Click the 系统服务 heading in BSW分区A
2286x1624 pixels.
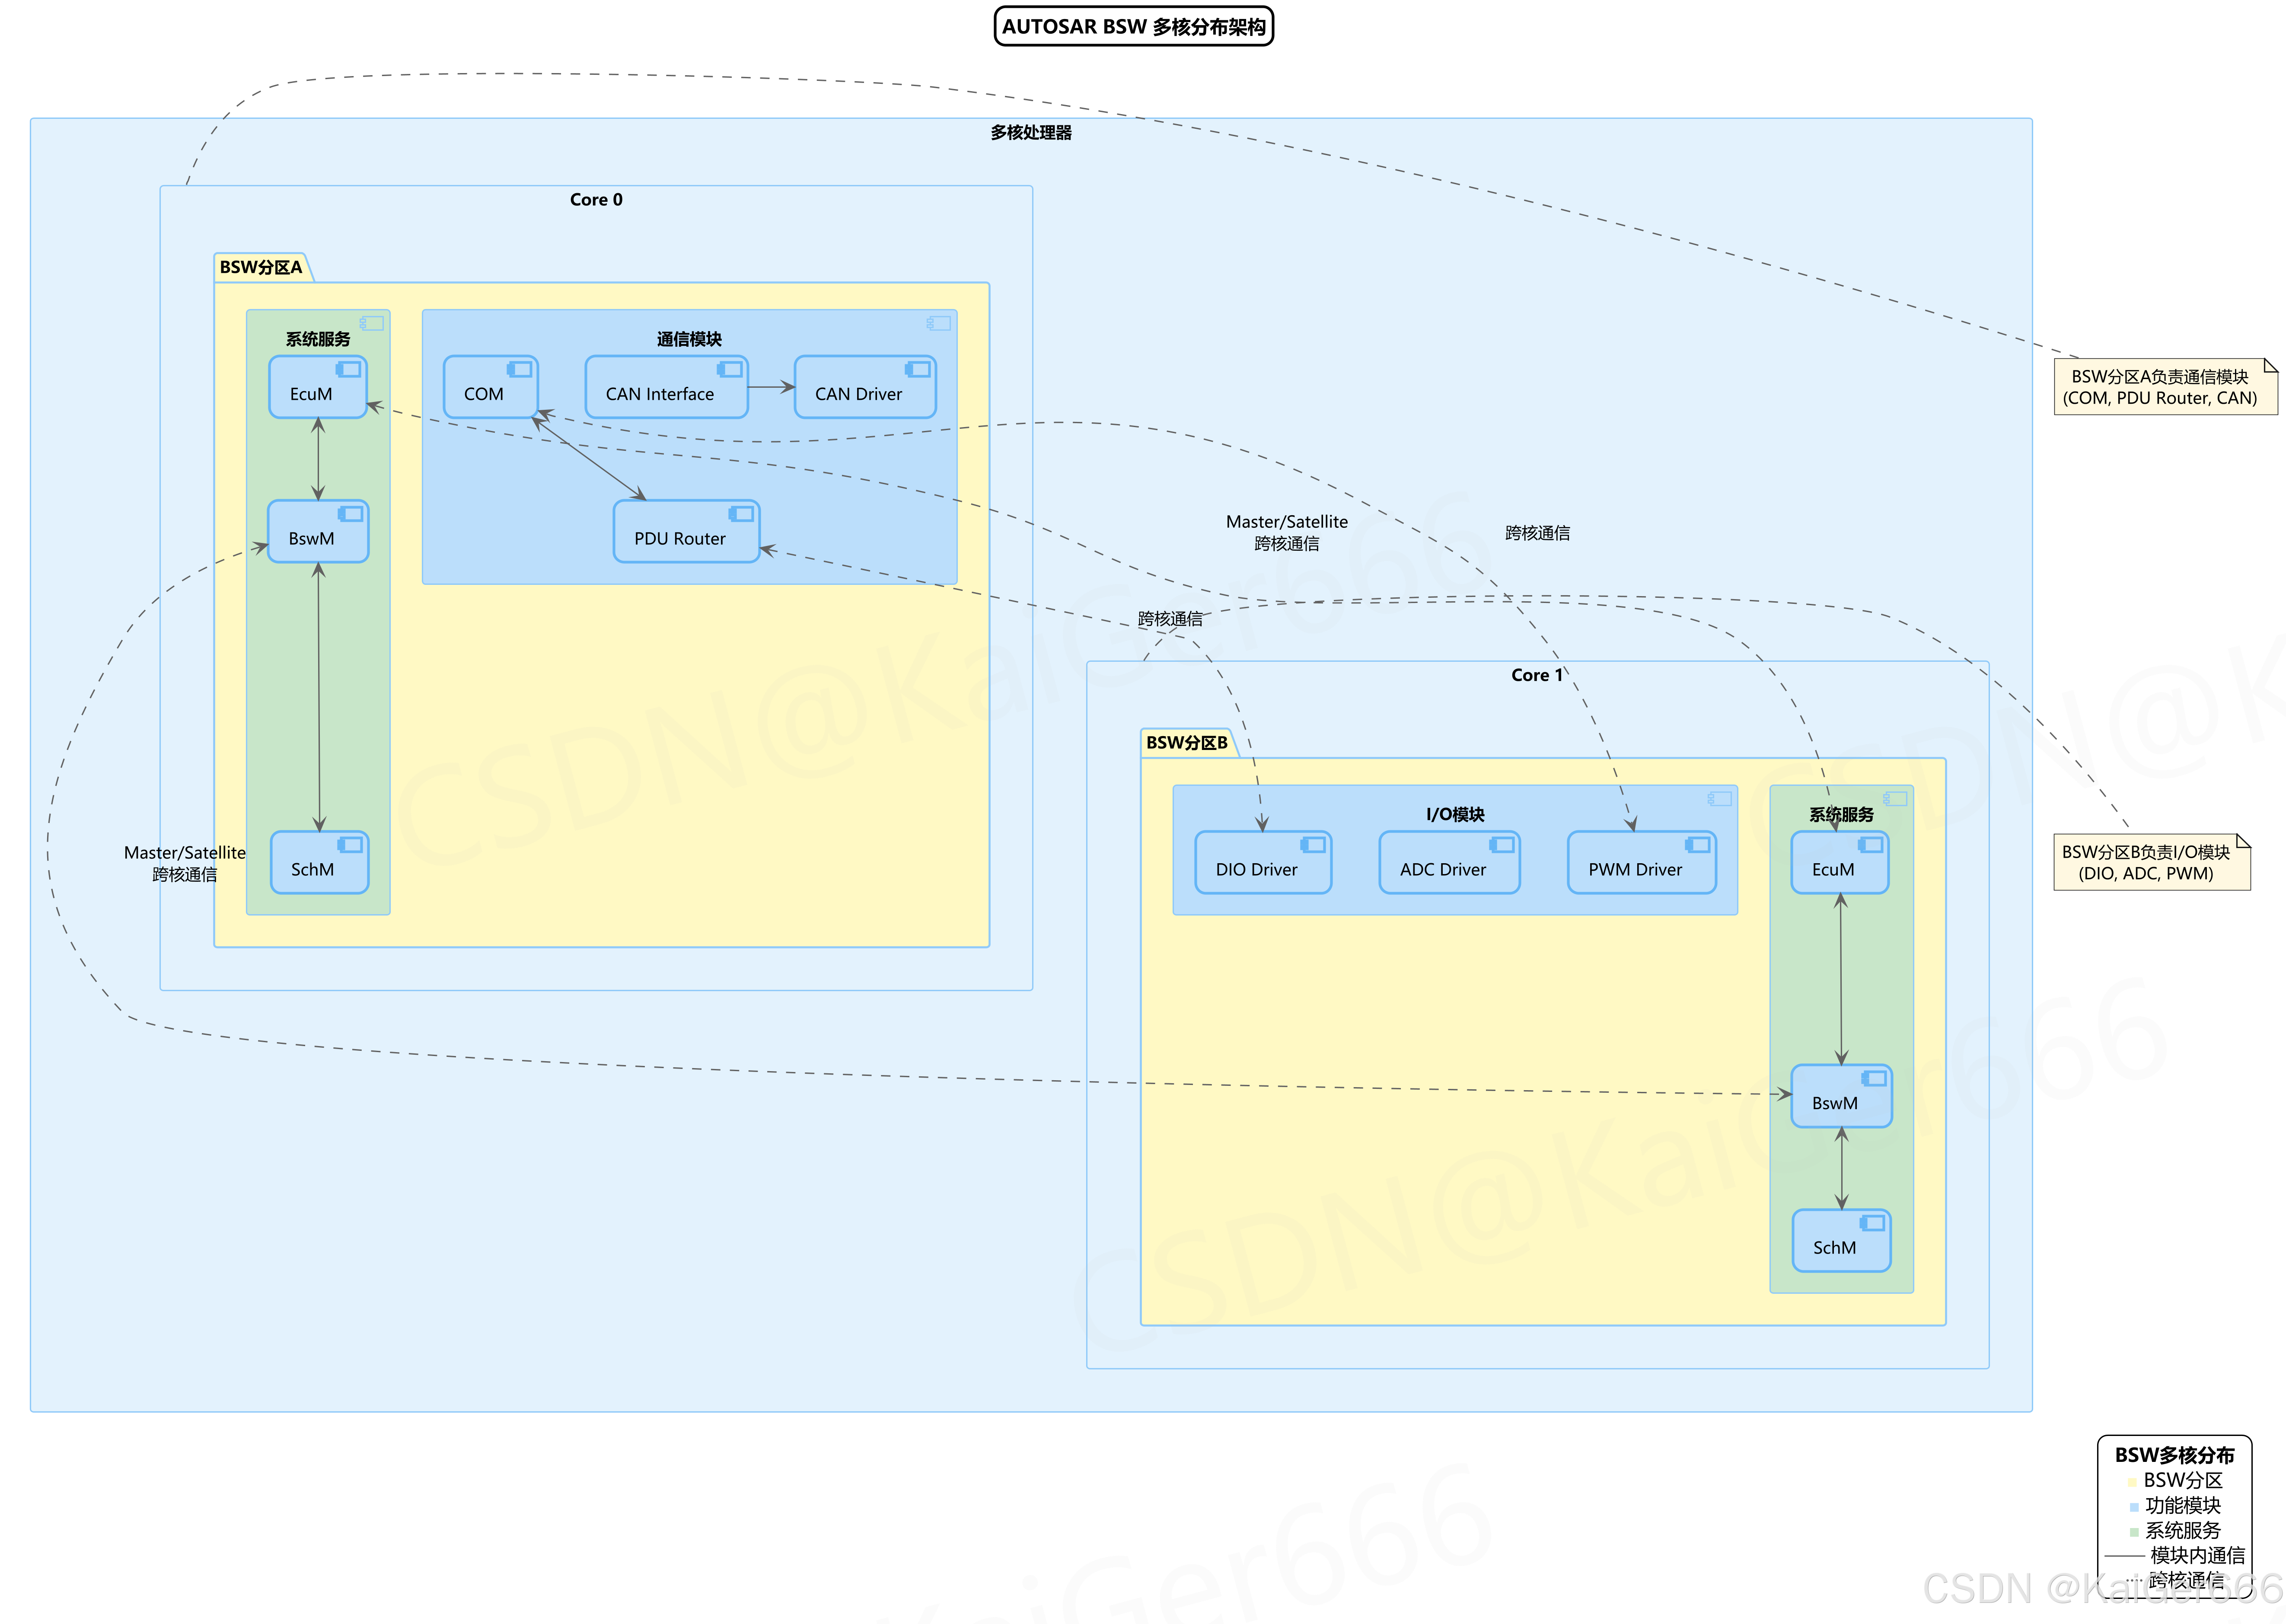tap(318, 339)
